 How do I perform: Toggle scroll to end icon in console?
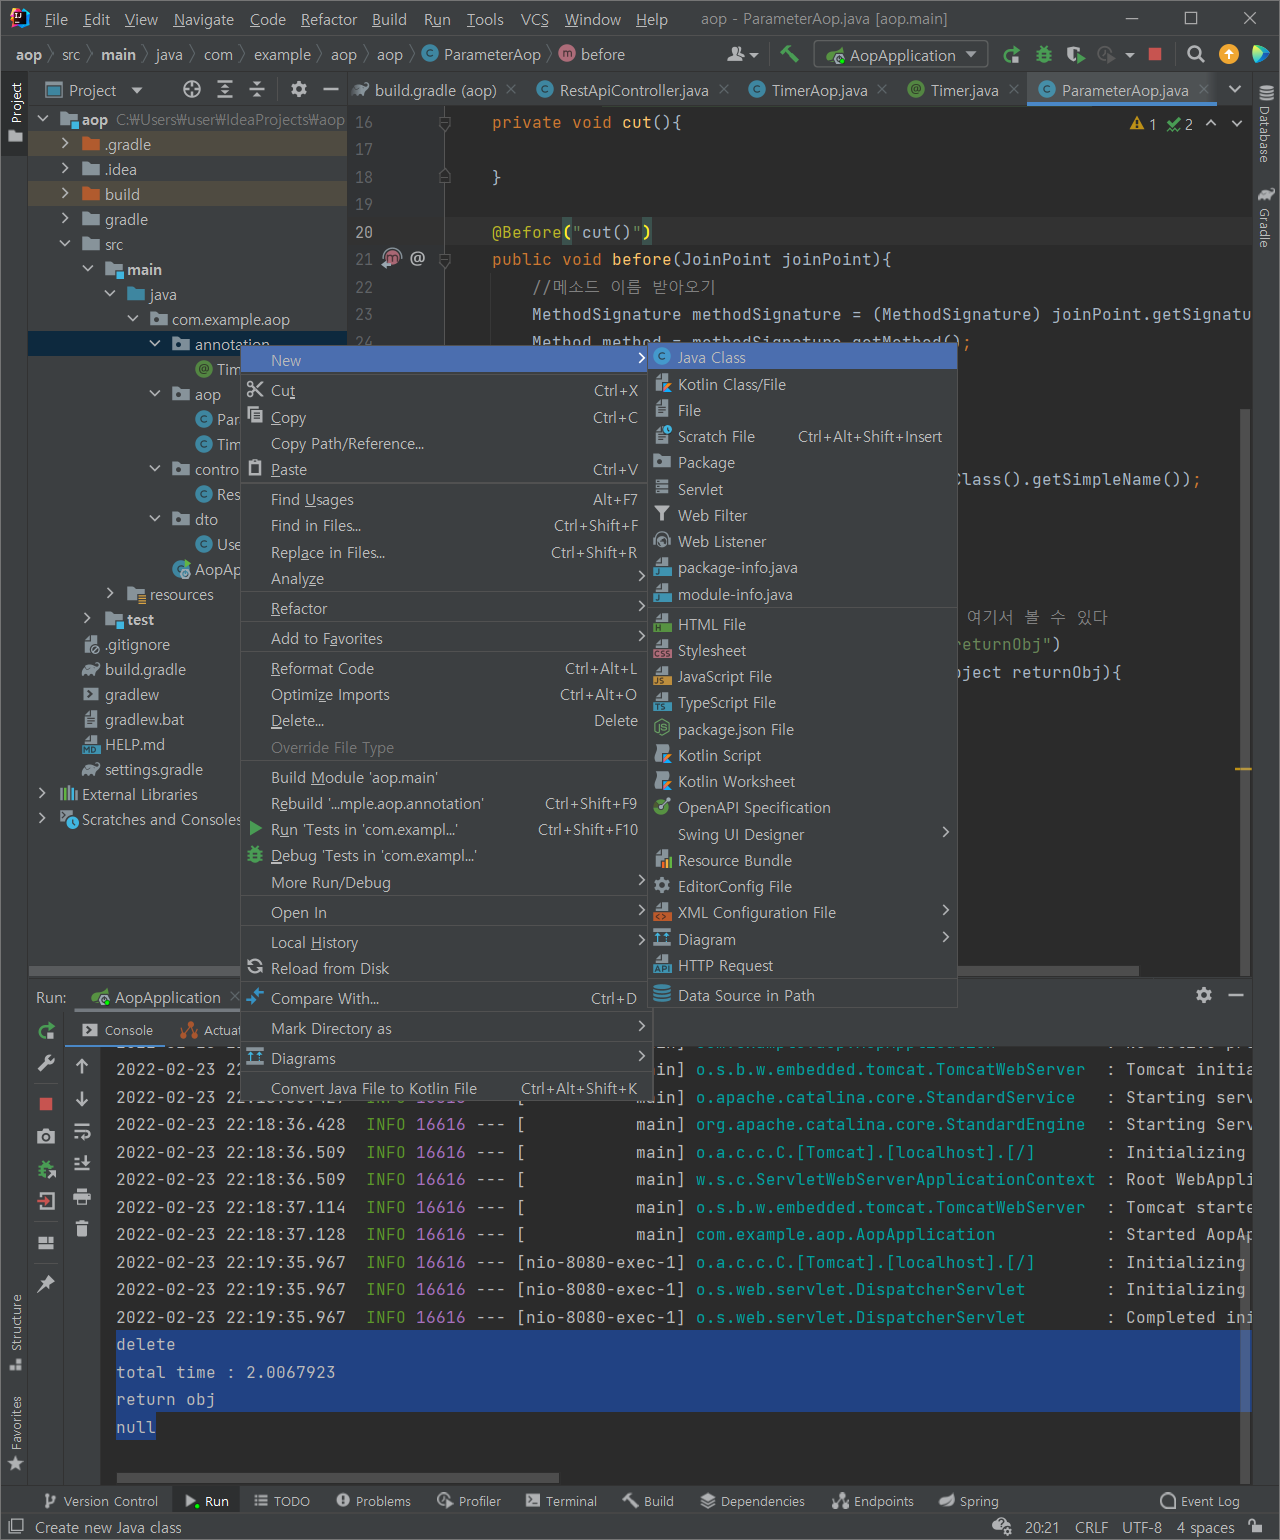pos(82,1163)
